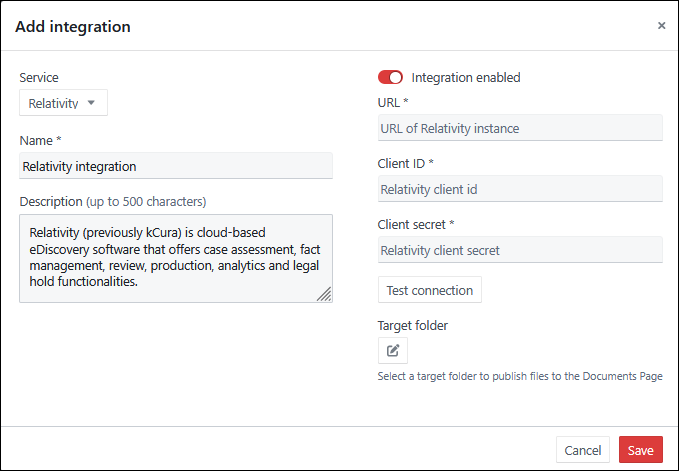Screen dimensions: 679x471
Task: Click the Relativity client id field
Action: pos(520,189)
